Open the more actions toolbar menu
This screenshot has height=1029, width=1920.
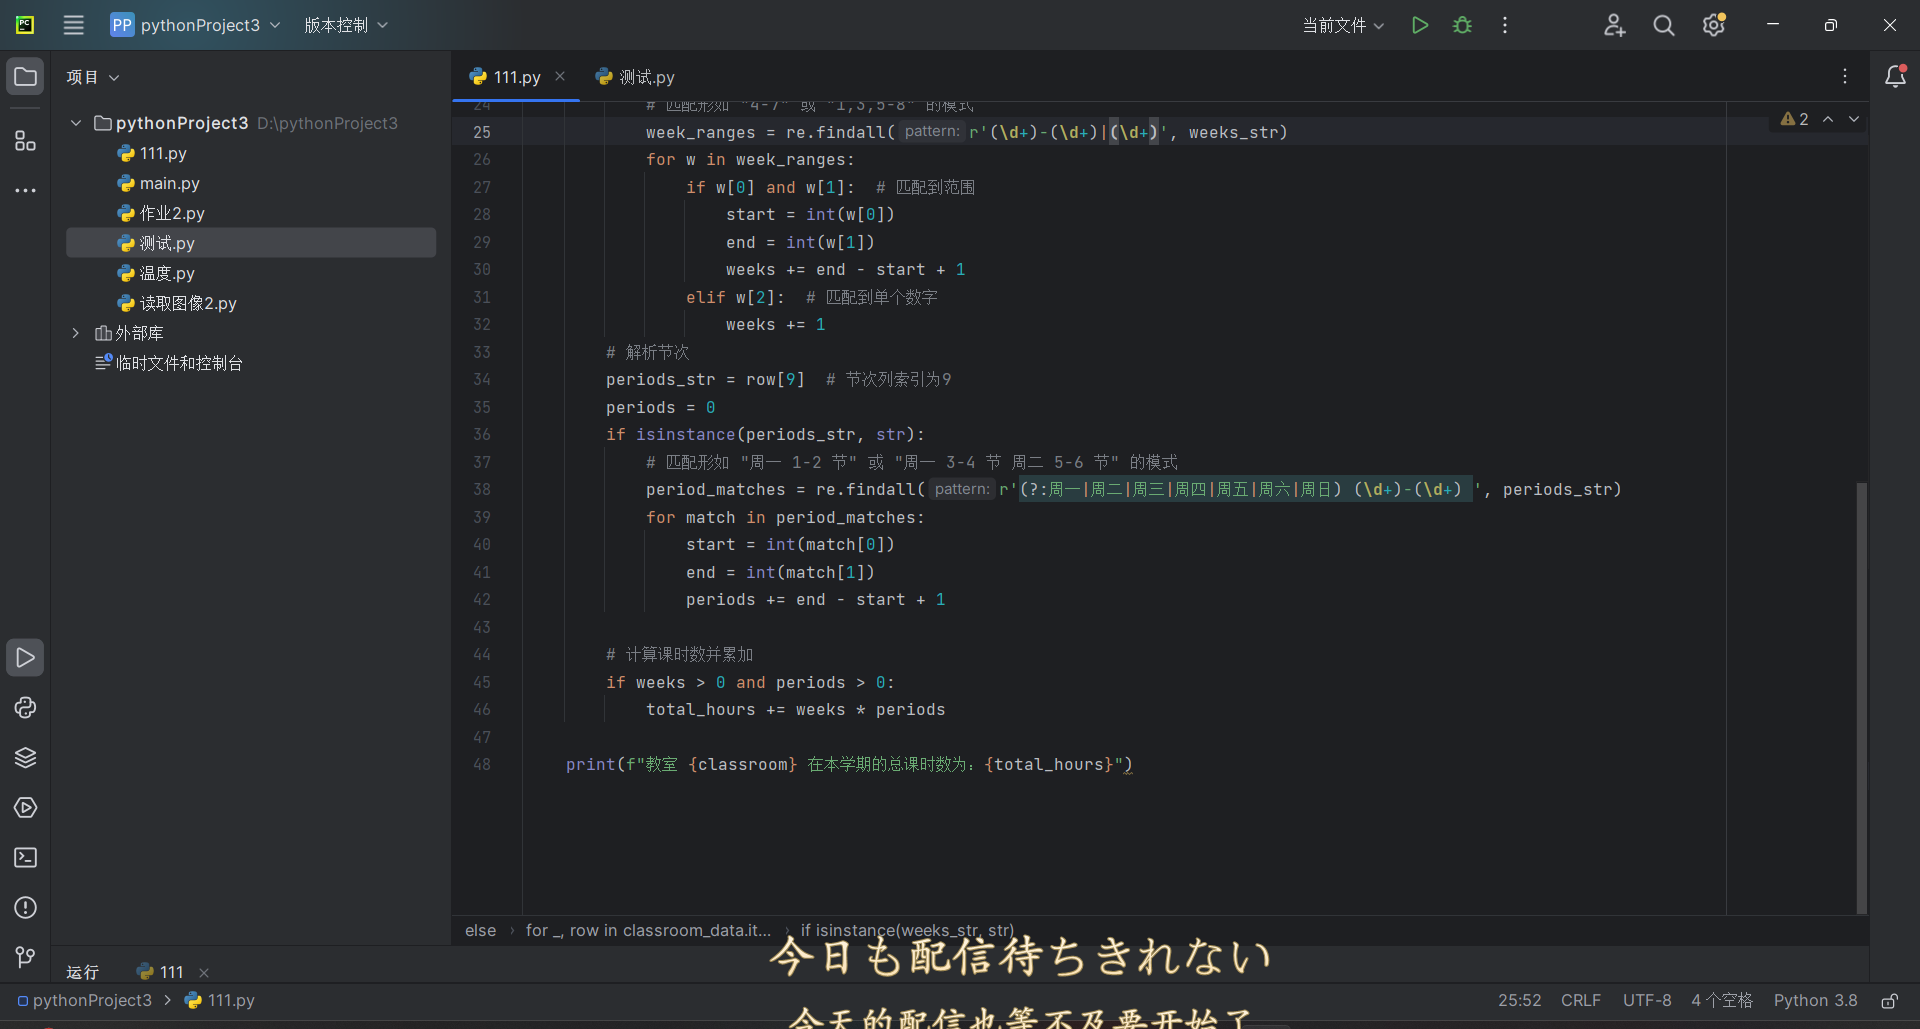(1505, 25)
